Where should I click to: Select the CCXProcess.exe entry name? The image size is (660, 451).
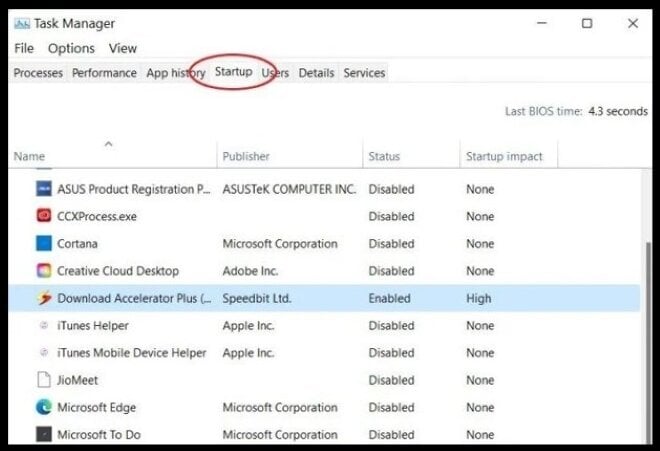click(97, 216)
